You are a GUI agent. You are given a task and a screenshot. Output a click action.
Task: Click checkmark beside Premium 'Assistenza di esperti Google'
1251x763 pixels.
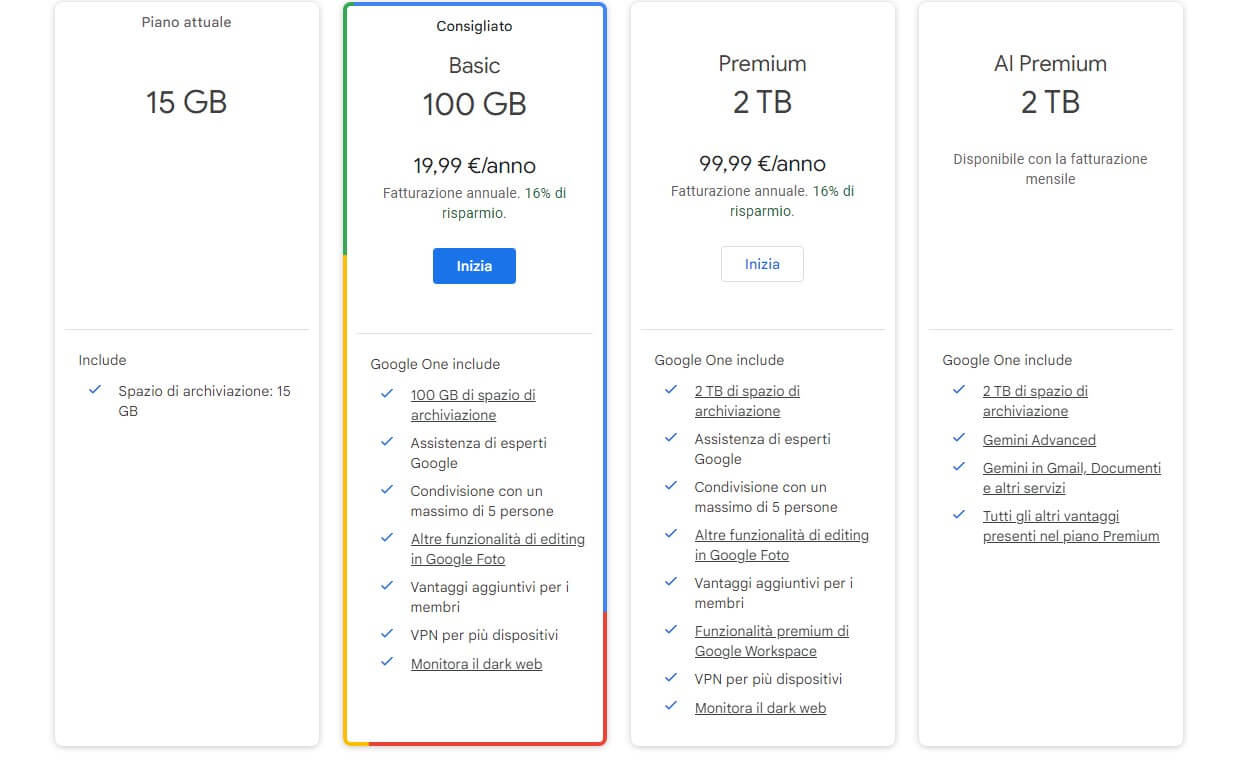pos(671,438)
